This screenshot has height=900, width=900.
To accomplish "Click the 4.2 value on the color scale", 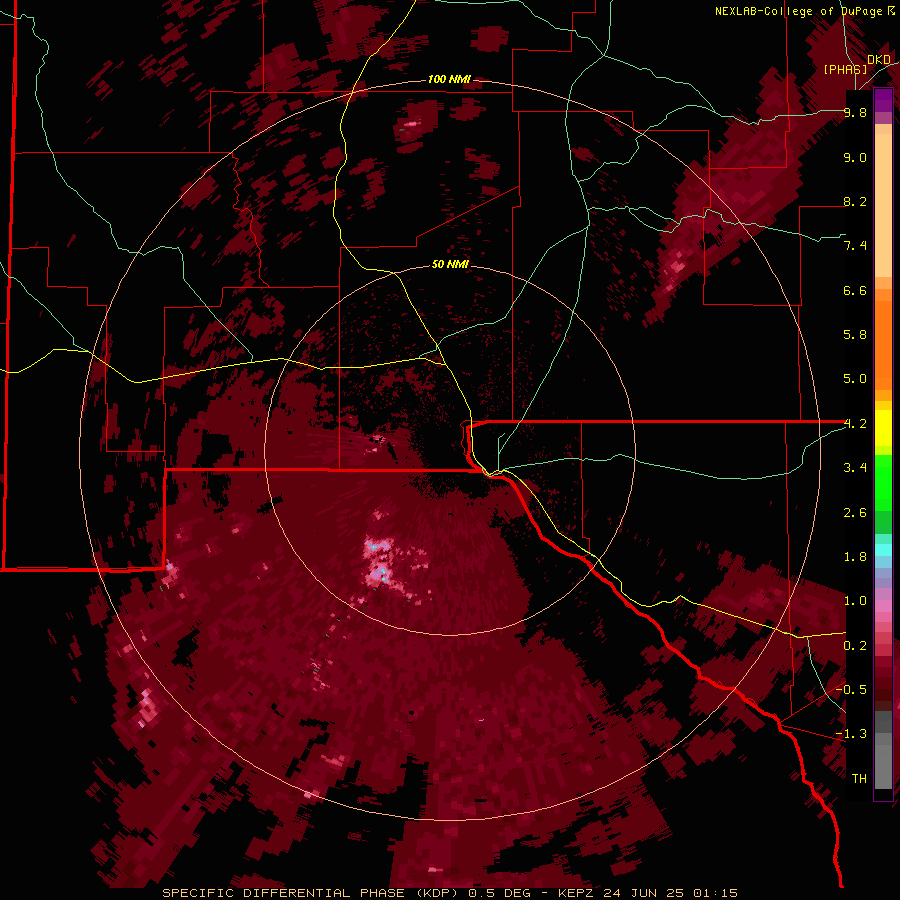I will tap(855, 424).
